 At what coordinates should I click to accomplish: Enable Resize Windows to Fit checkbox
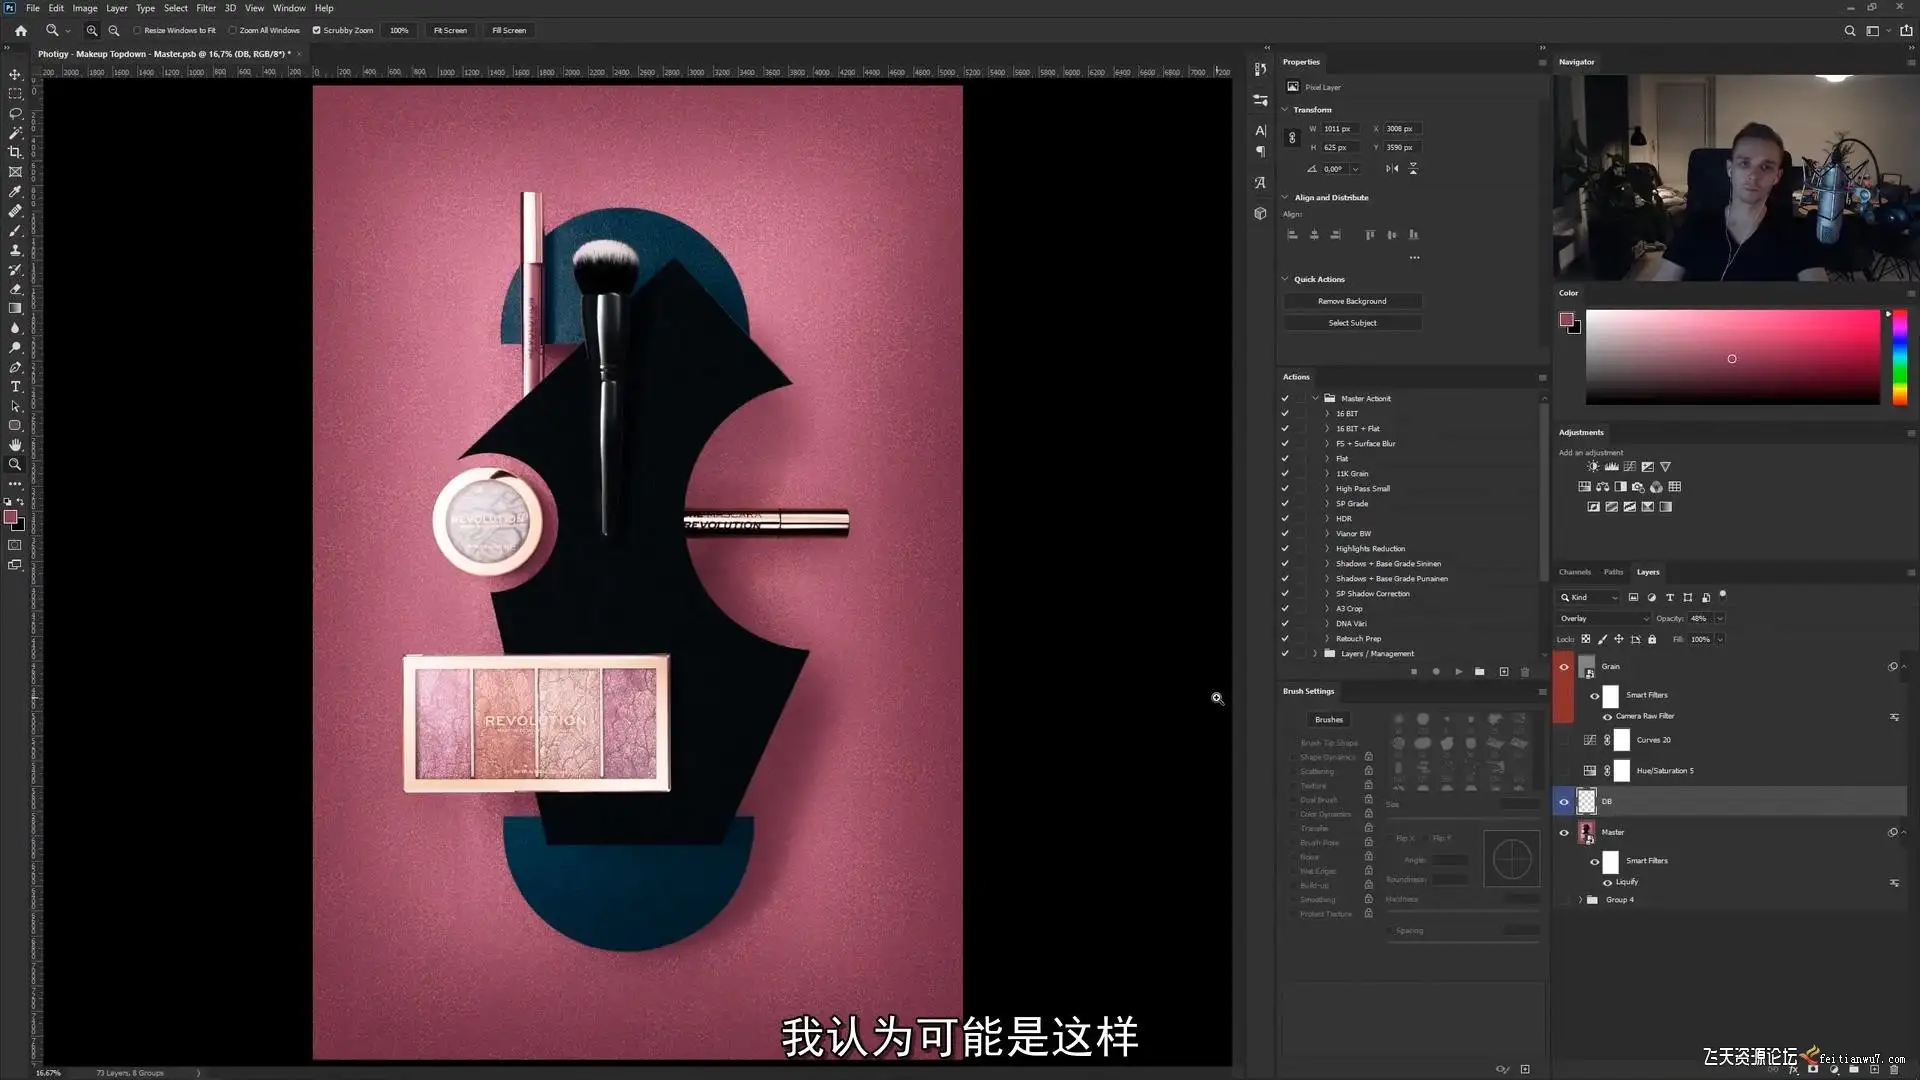tap(137, 30)
